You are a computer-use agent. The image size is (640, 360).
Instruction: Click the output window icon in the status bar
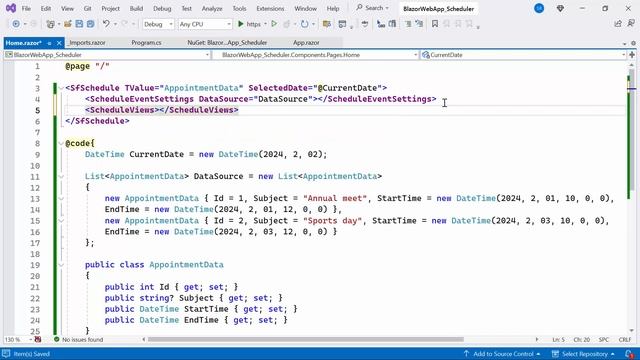click(6, 354)
